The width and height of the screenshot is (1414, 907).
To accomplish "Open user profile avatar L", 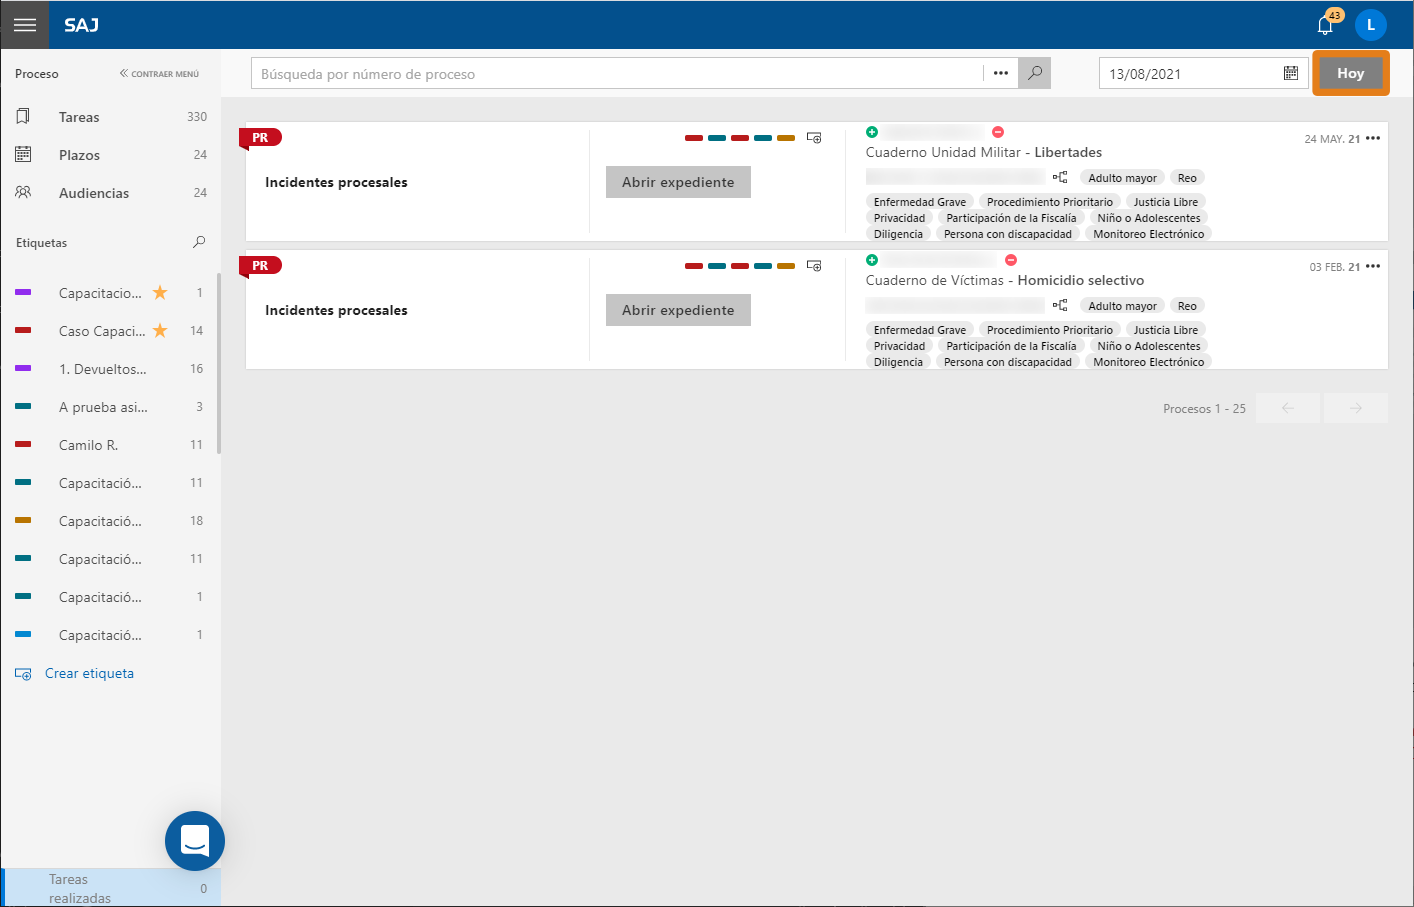I will [x=1371, y=25].
